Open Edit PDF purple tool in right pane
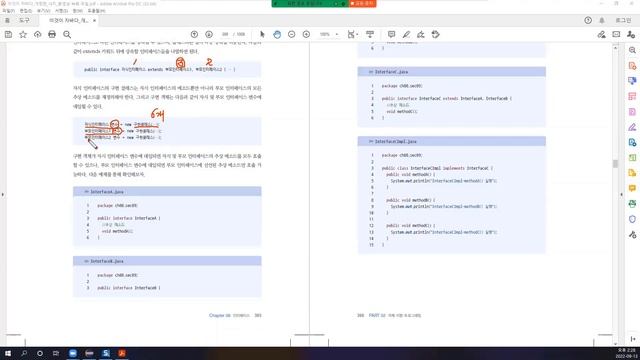 (x=632, y=112)
